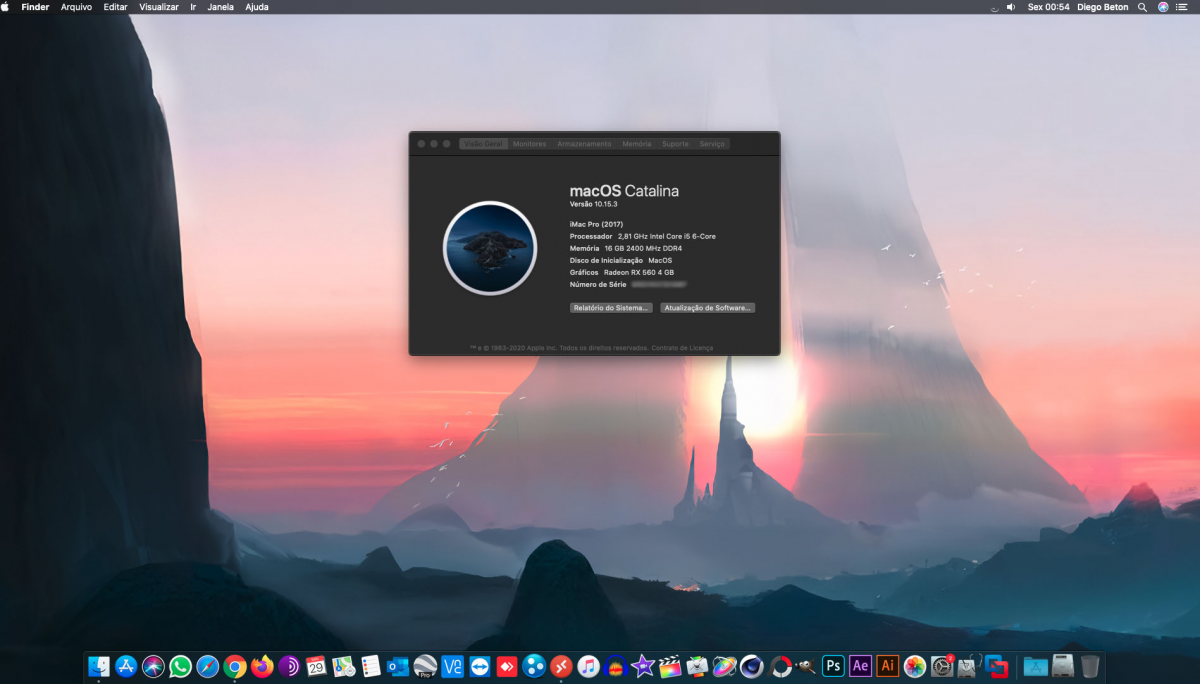Image resolution: width=1200 pixels, height=684 pixels.
Task: Open System Preferences with update badge
Action: coord(942,666)
